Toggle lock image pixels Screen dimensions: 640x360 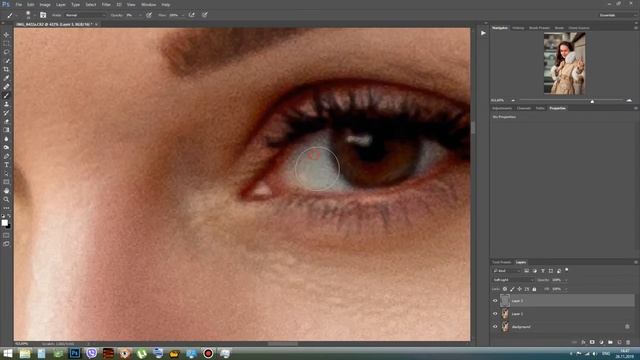[512, 289]
